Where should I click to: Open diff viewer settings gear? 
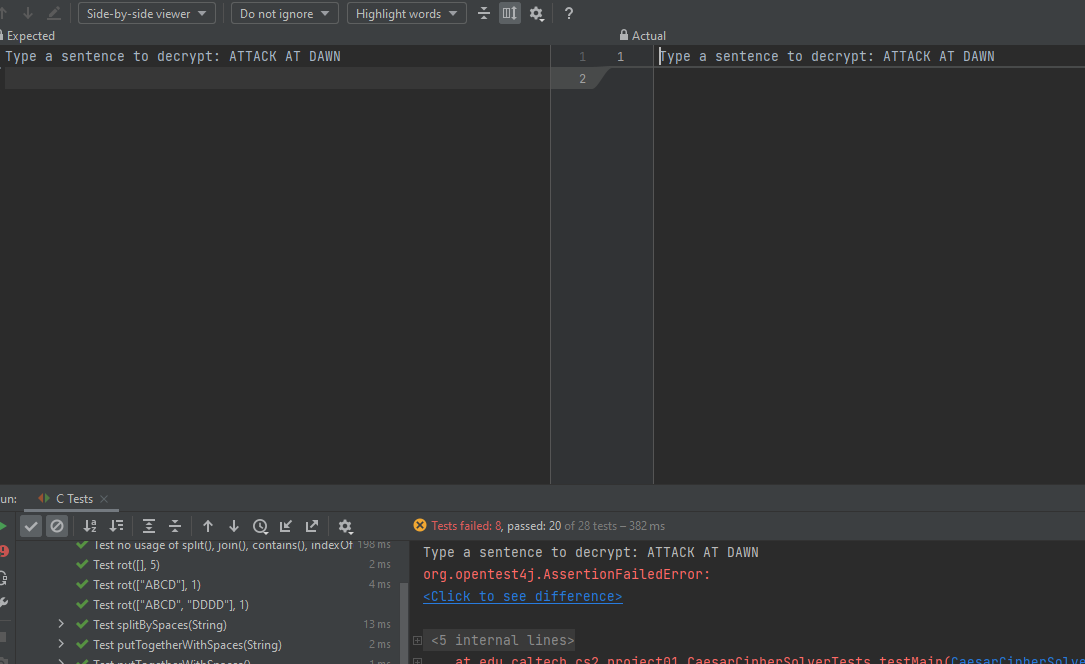click(x=537, y=14)
